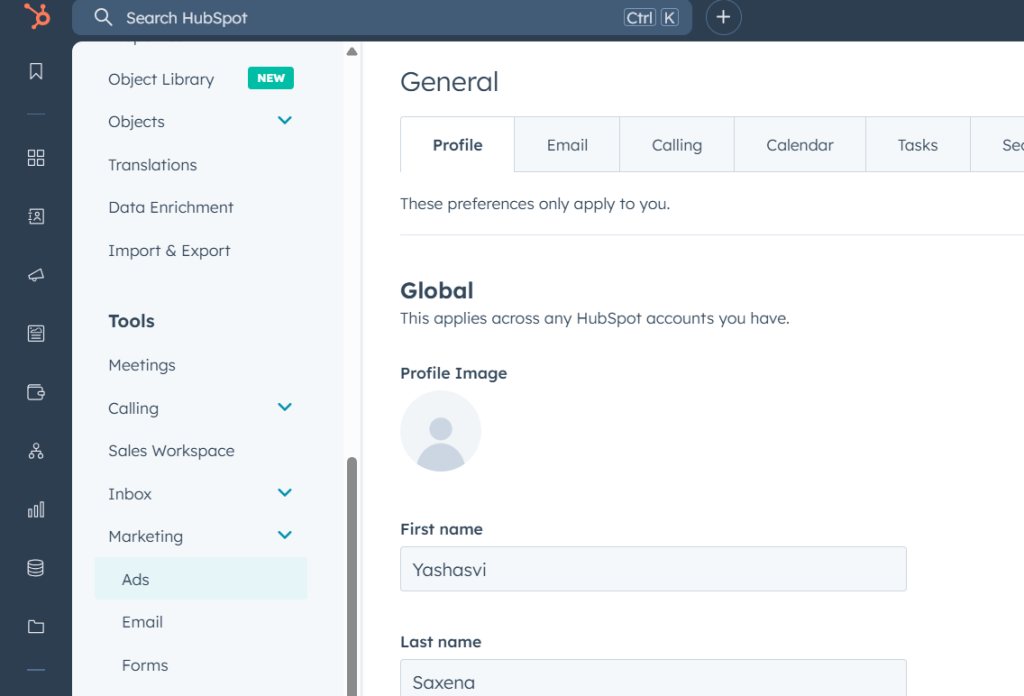Viewport: 1024px width, 696px height.
Task: Expand the Calling settings section
Action: [x=284, y=408]
